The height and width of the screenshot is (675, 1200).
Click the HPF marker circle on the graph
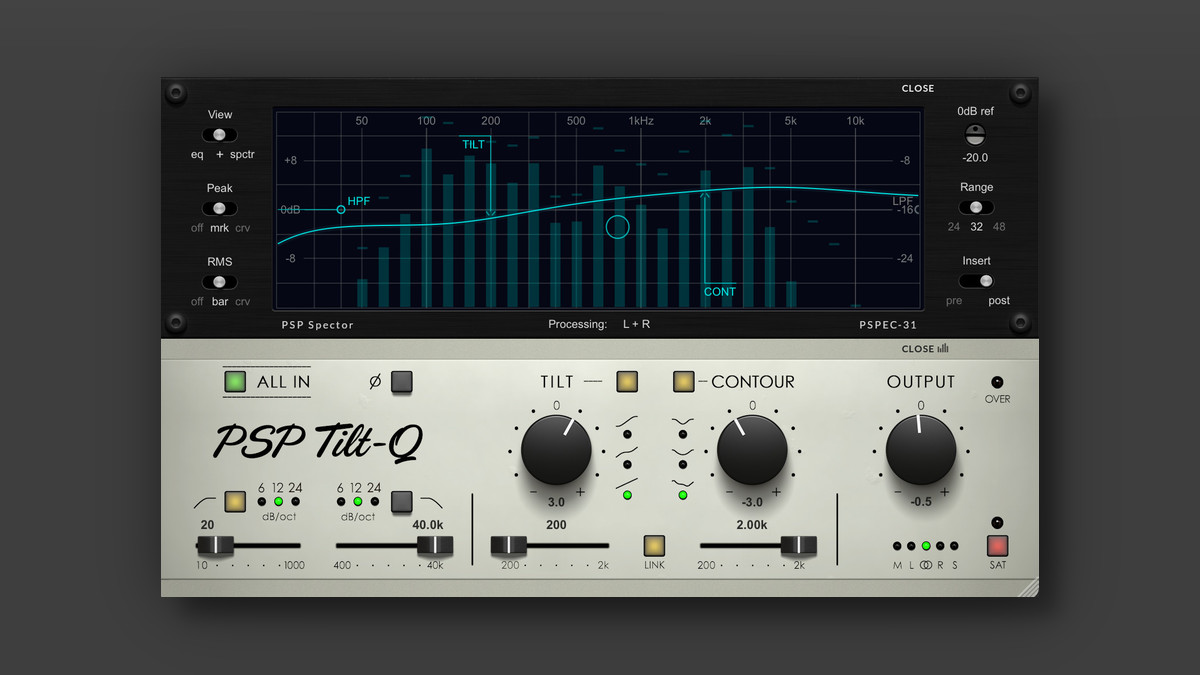tap(340, 209)
